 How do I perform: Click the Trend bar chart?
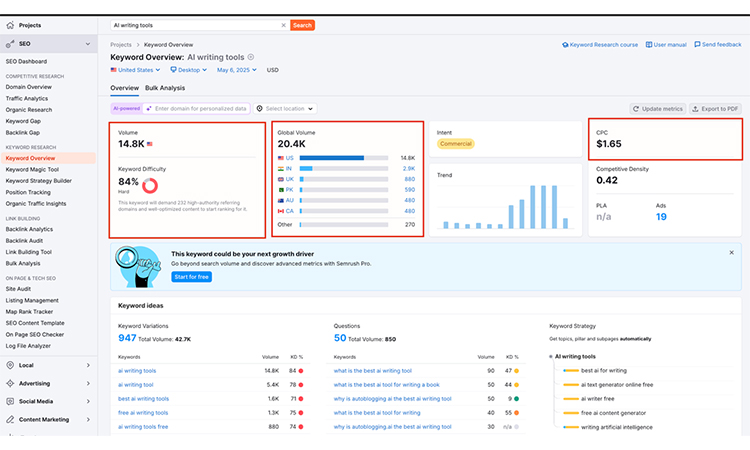[x=506, y=207]
